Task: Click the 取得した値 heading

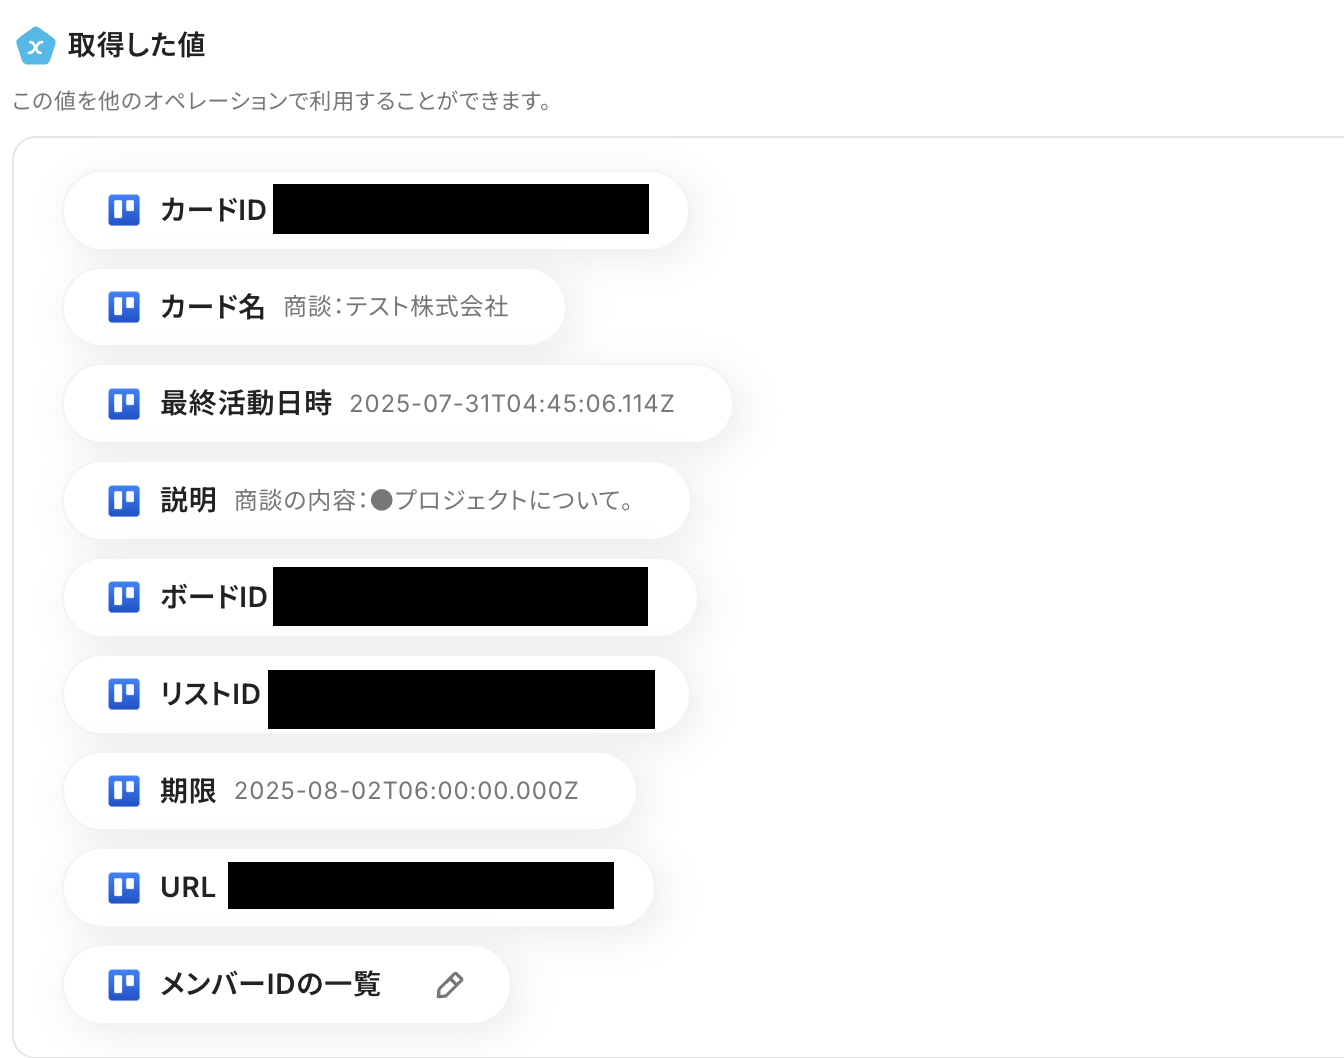Action: [x=137, y=45]
